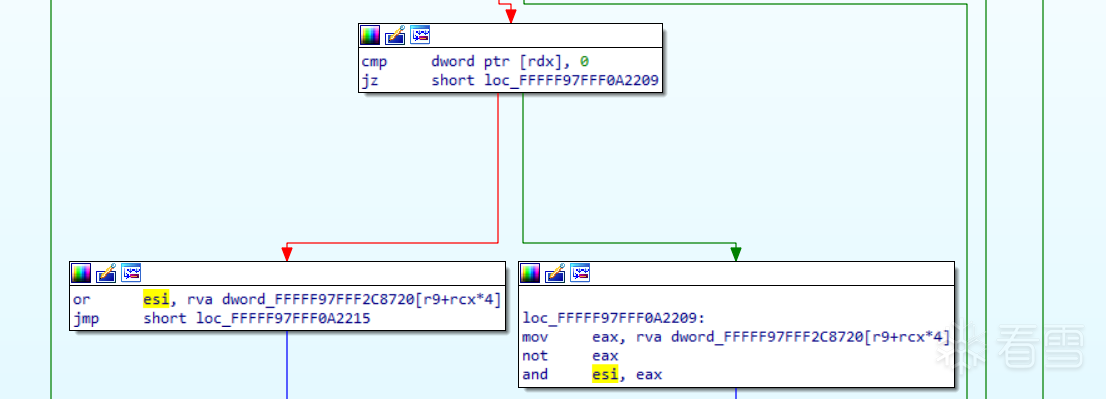This screenshot has width=1106, height=399.
Task: Click edit-name pencil icon on or esi block
Action: [x=107, y=273]
